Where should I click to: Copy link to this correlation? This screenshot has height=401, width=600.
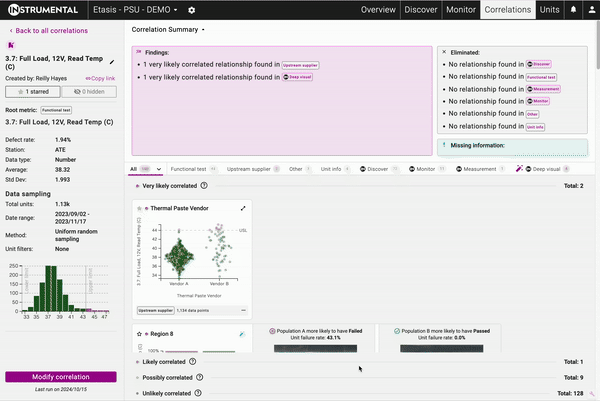tap(100, 78)
